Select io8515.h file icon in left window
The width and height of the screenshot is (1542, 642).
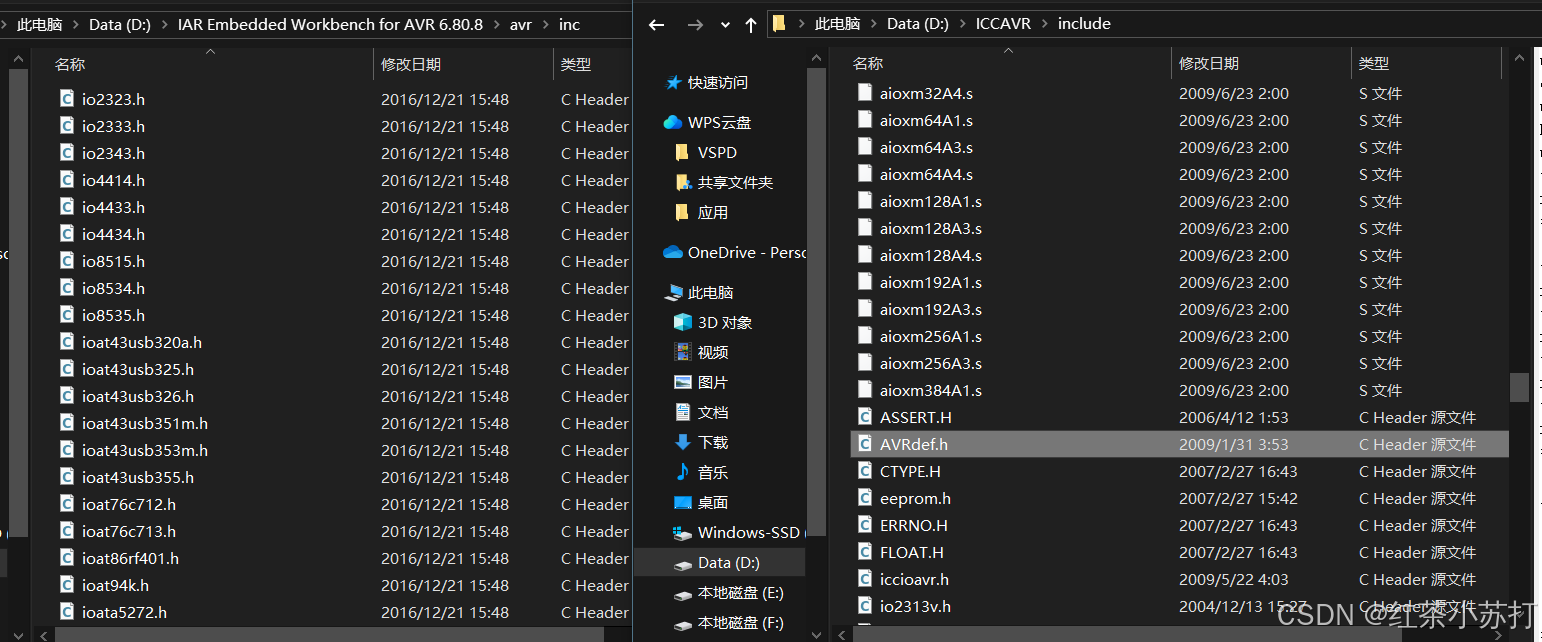click(67, 260)
